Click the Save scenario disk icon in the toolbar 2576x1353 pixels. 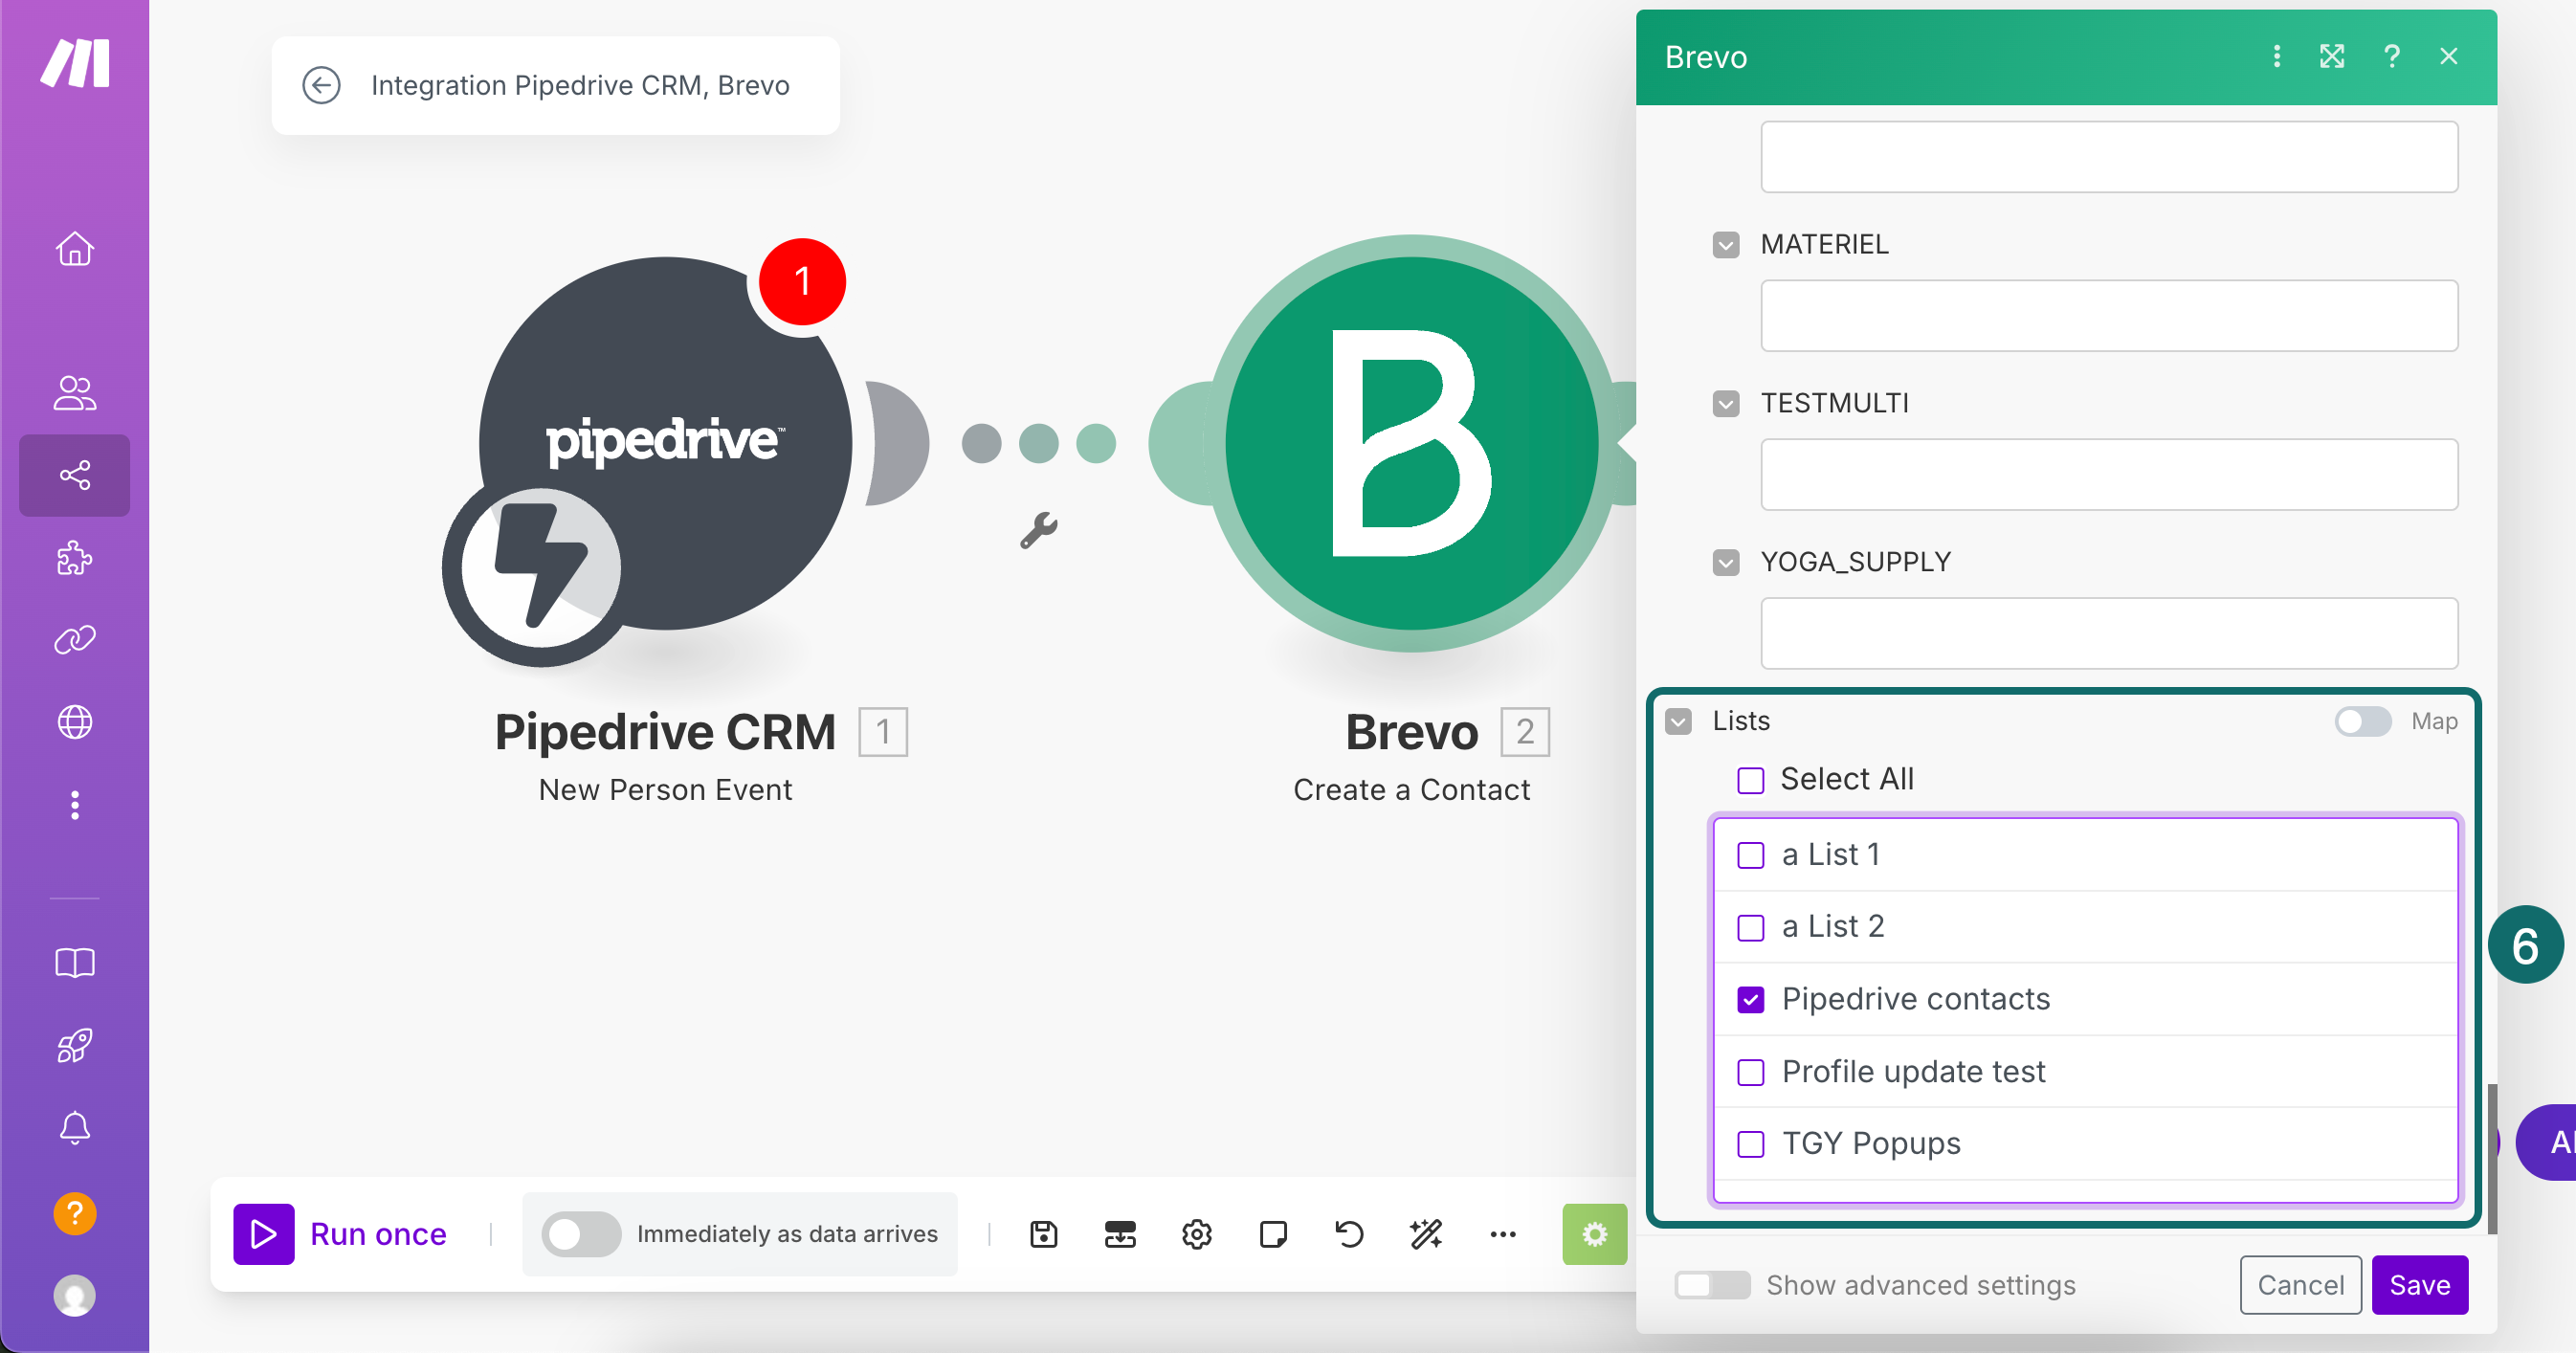point(1044,1234)
